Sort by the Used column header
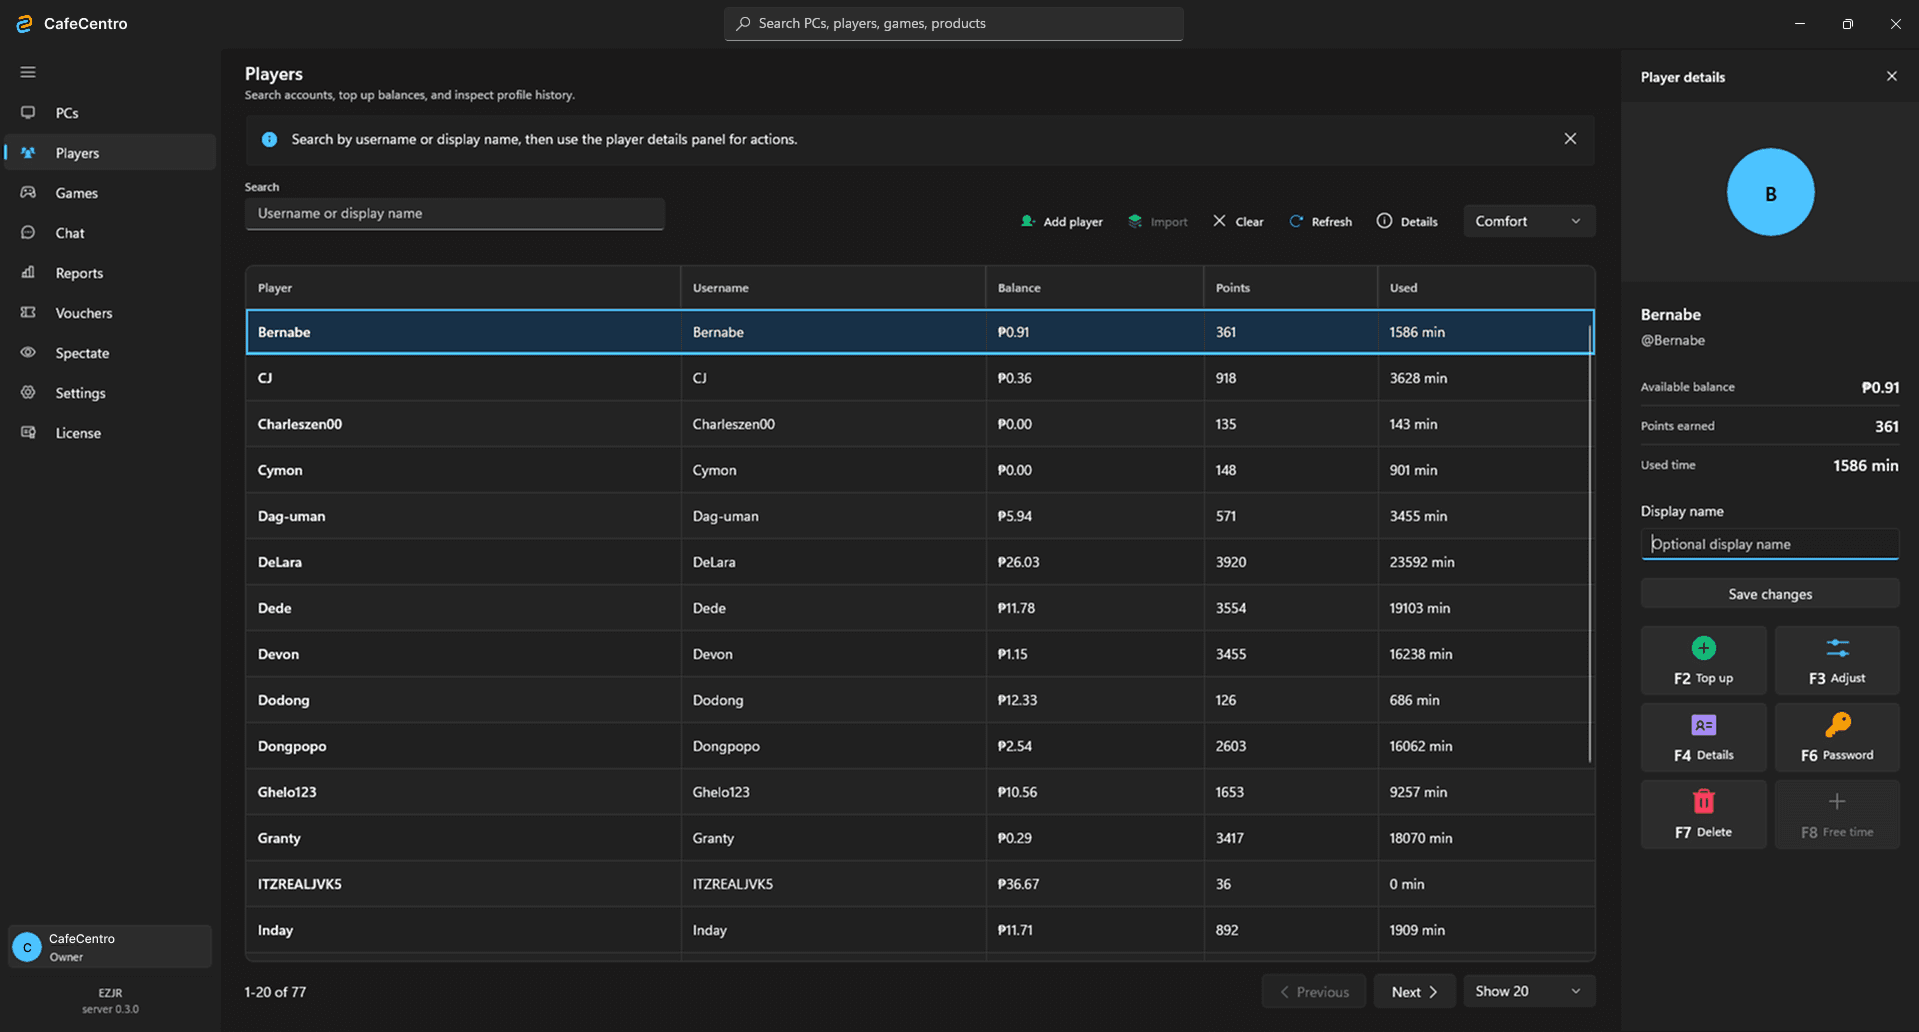Viewport: 1919px width, 1032px height. point(1485,287)
